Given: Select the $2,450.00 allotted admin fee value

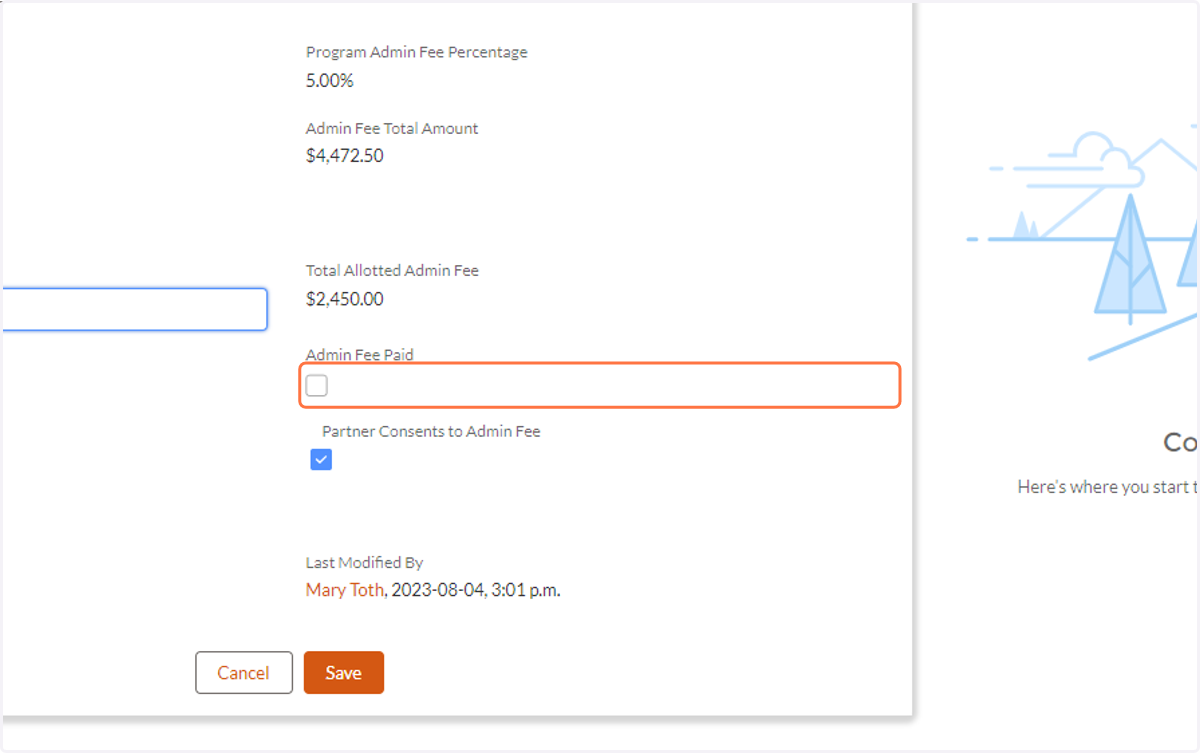Looking at the screenshot, I should point(345,299).
